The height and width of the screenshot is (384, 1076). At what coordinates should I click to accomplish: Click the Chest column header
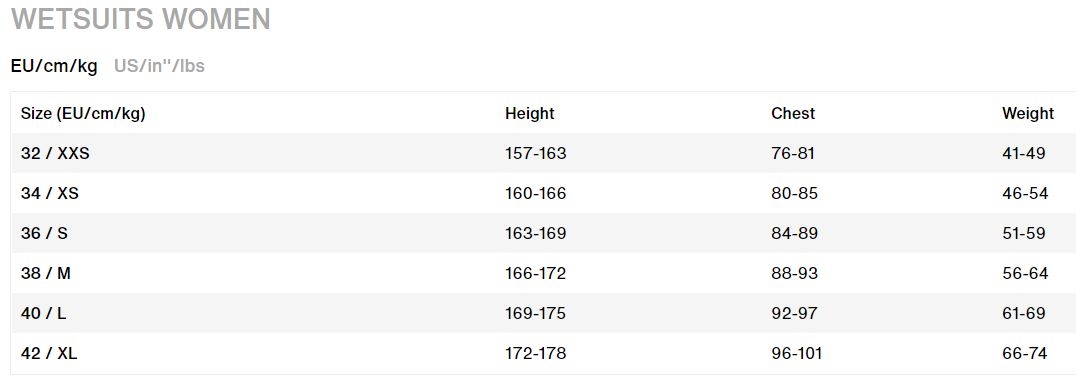(x=793, y=113)
